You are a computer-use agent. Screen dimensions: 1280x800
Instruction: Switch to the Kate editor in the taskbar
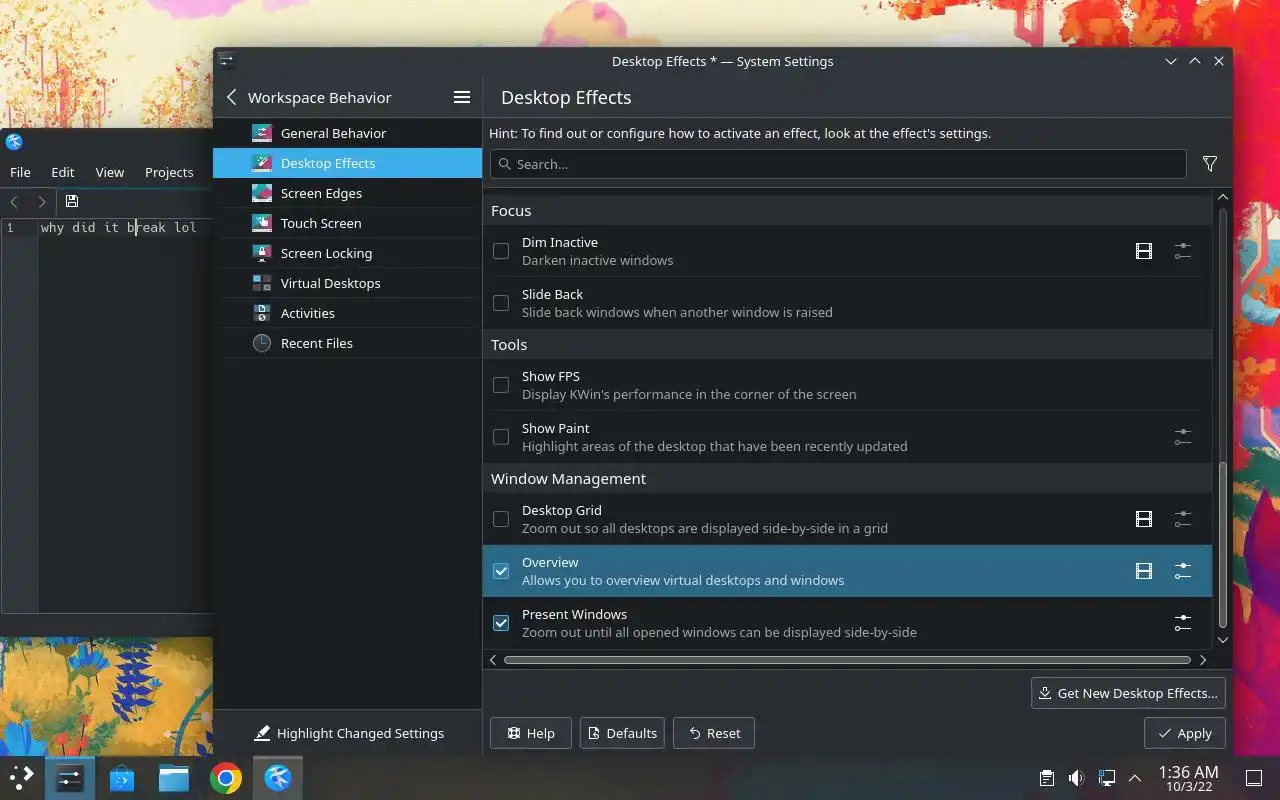278,778
